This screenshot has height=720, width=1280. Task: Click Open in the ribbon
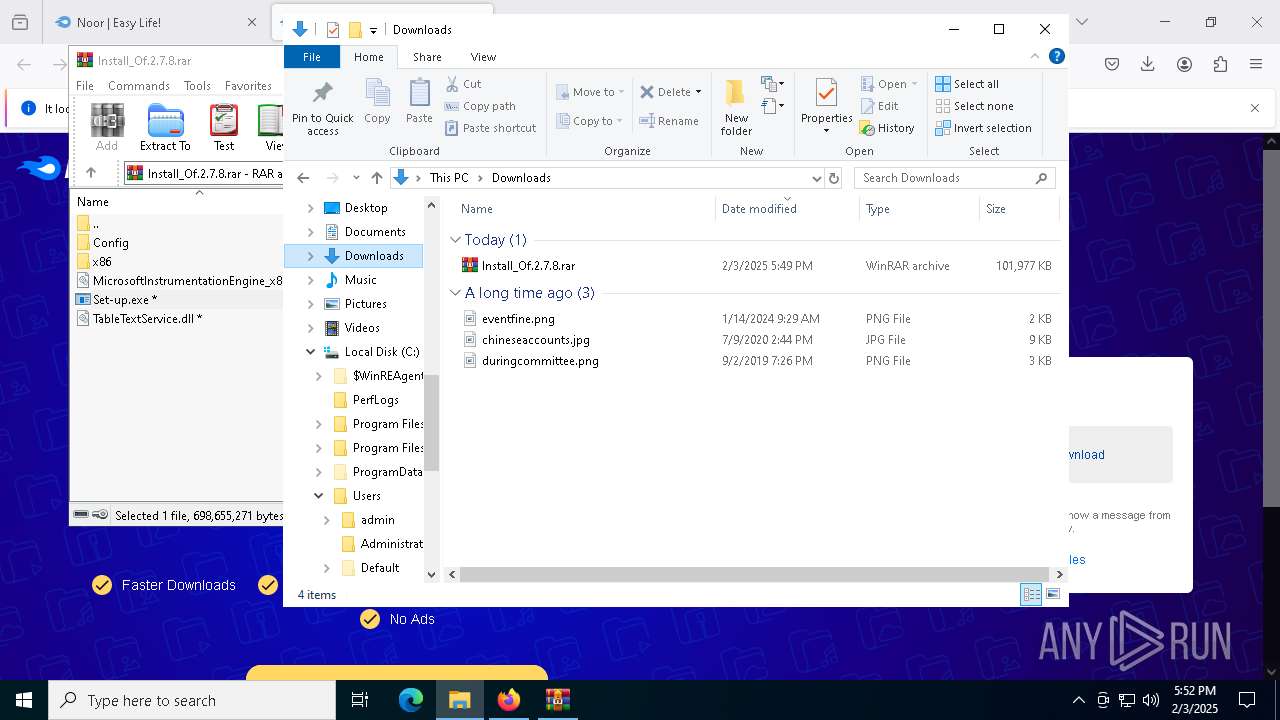pos(888,84)
